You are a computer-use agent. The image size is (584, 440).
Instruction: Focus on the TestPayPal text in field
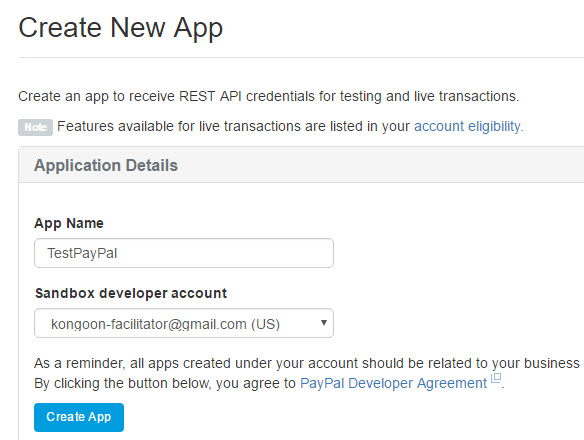[82, 253]
